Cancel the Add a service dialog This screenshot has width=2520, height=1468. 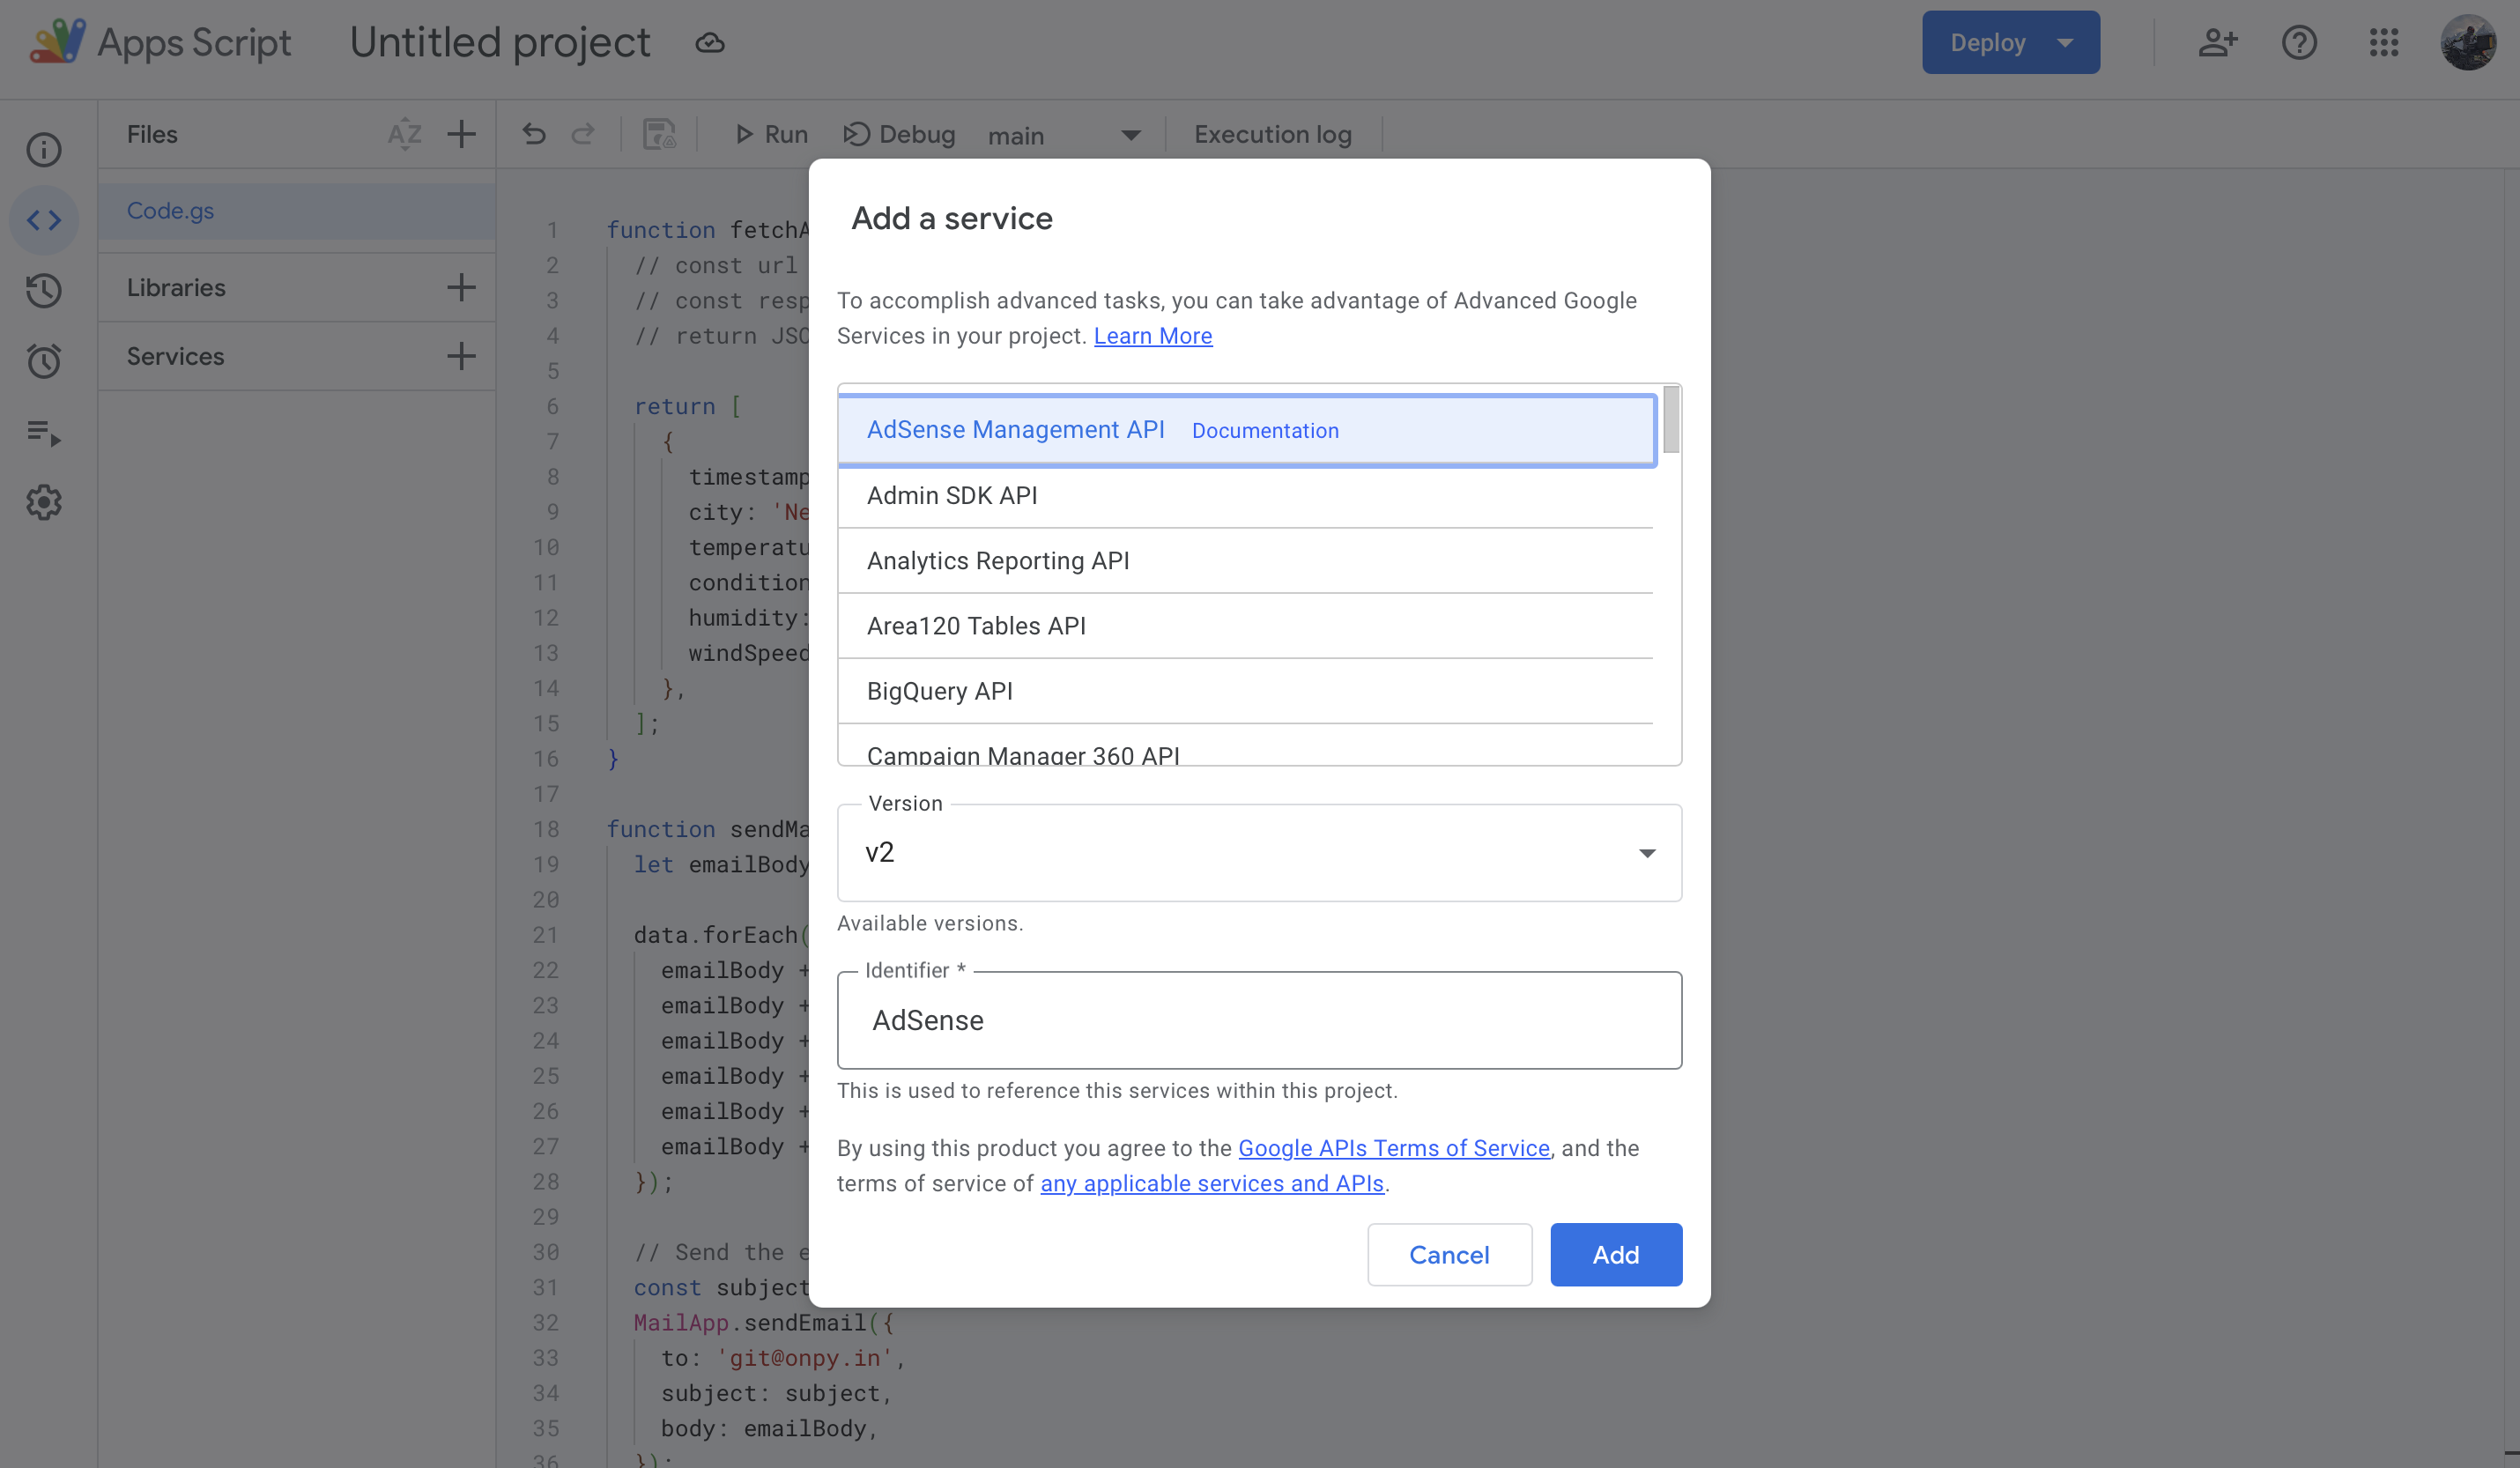click(1449, 1254)
